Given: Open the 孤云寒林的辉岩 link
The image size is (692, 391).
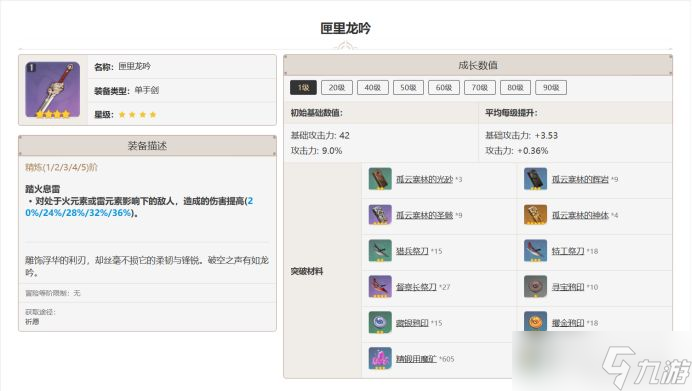Looking at the screenshot, I should click(x=580, y=179).
